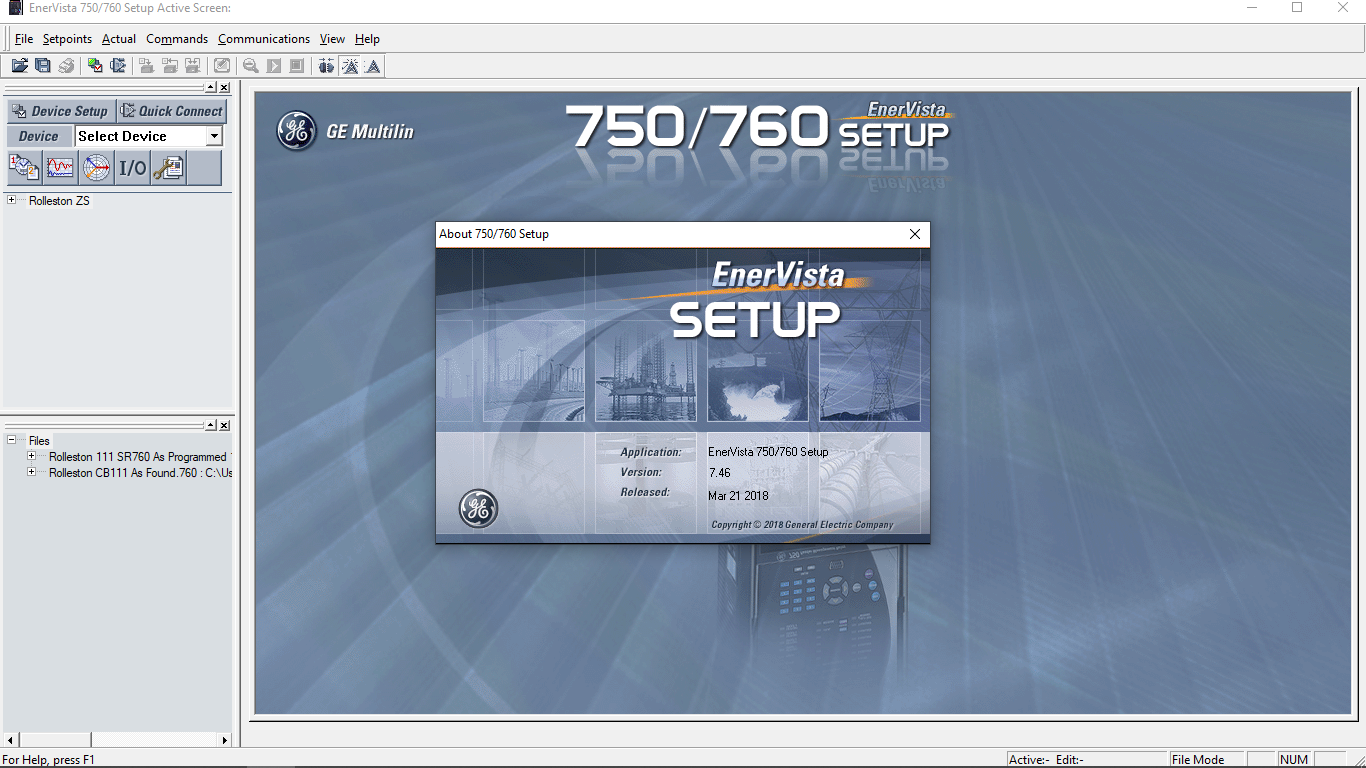
Task: Expand Rolleston 111 SR760 As Programmed entry
Action: [x=30, y=456]
